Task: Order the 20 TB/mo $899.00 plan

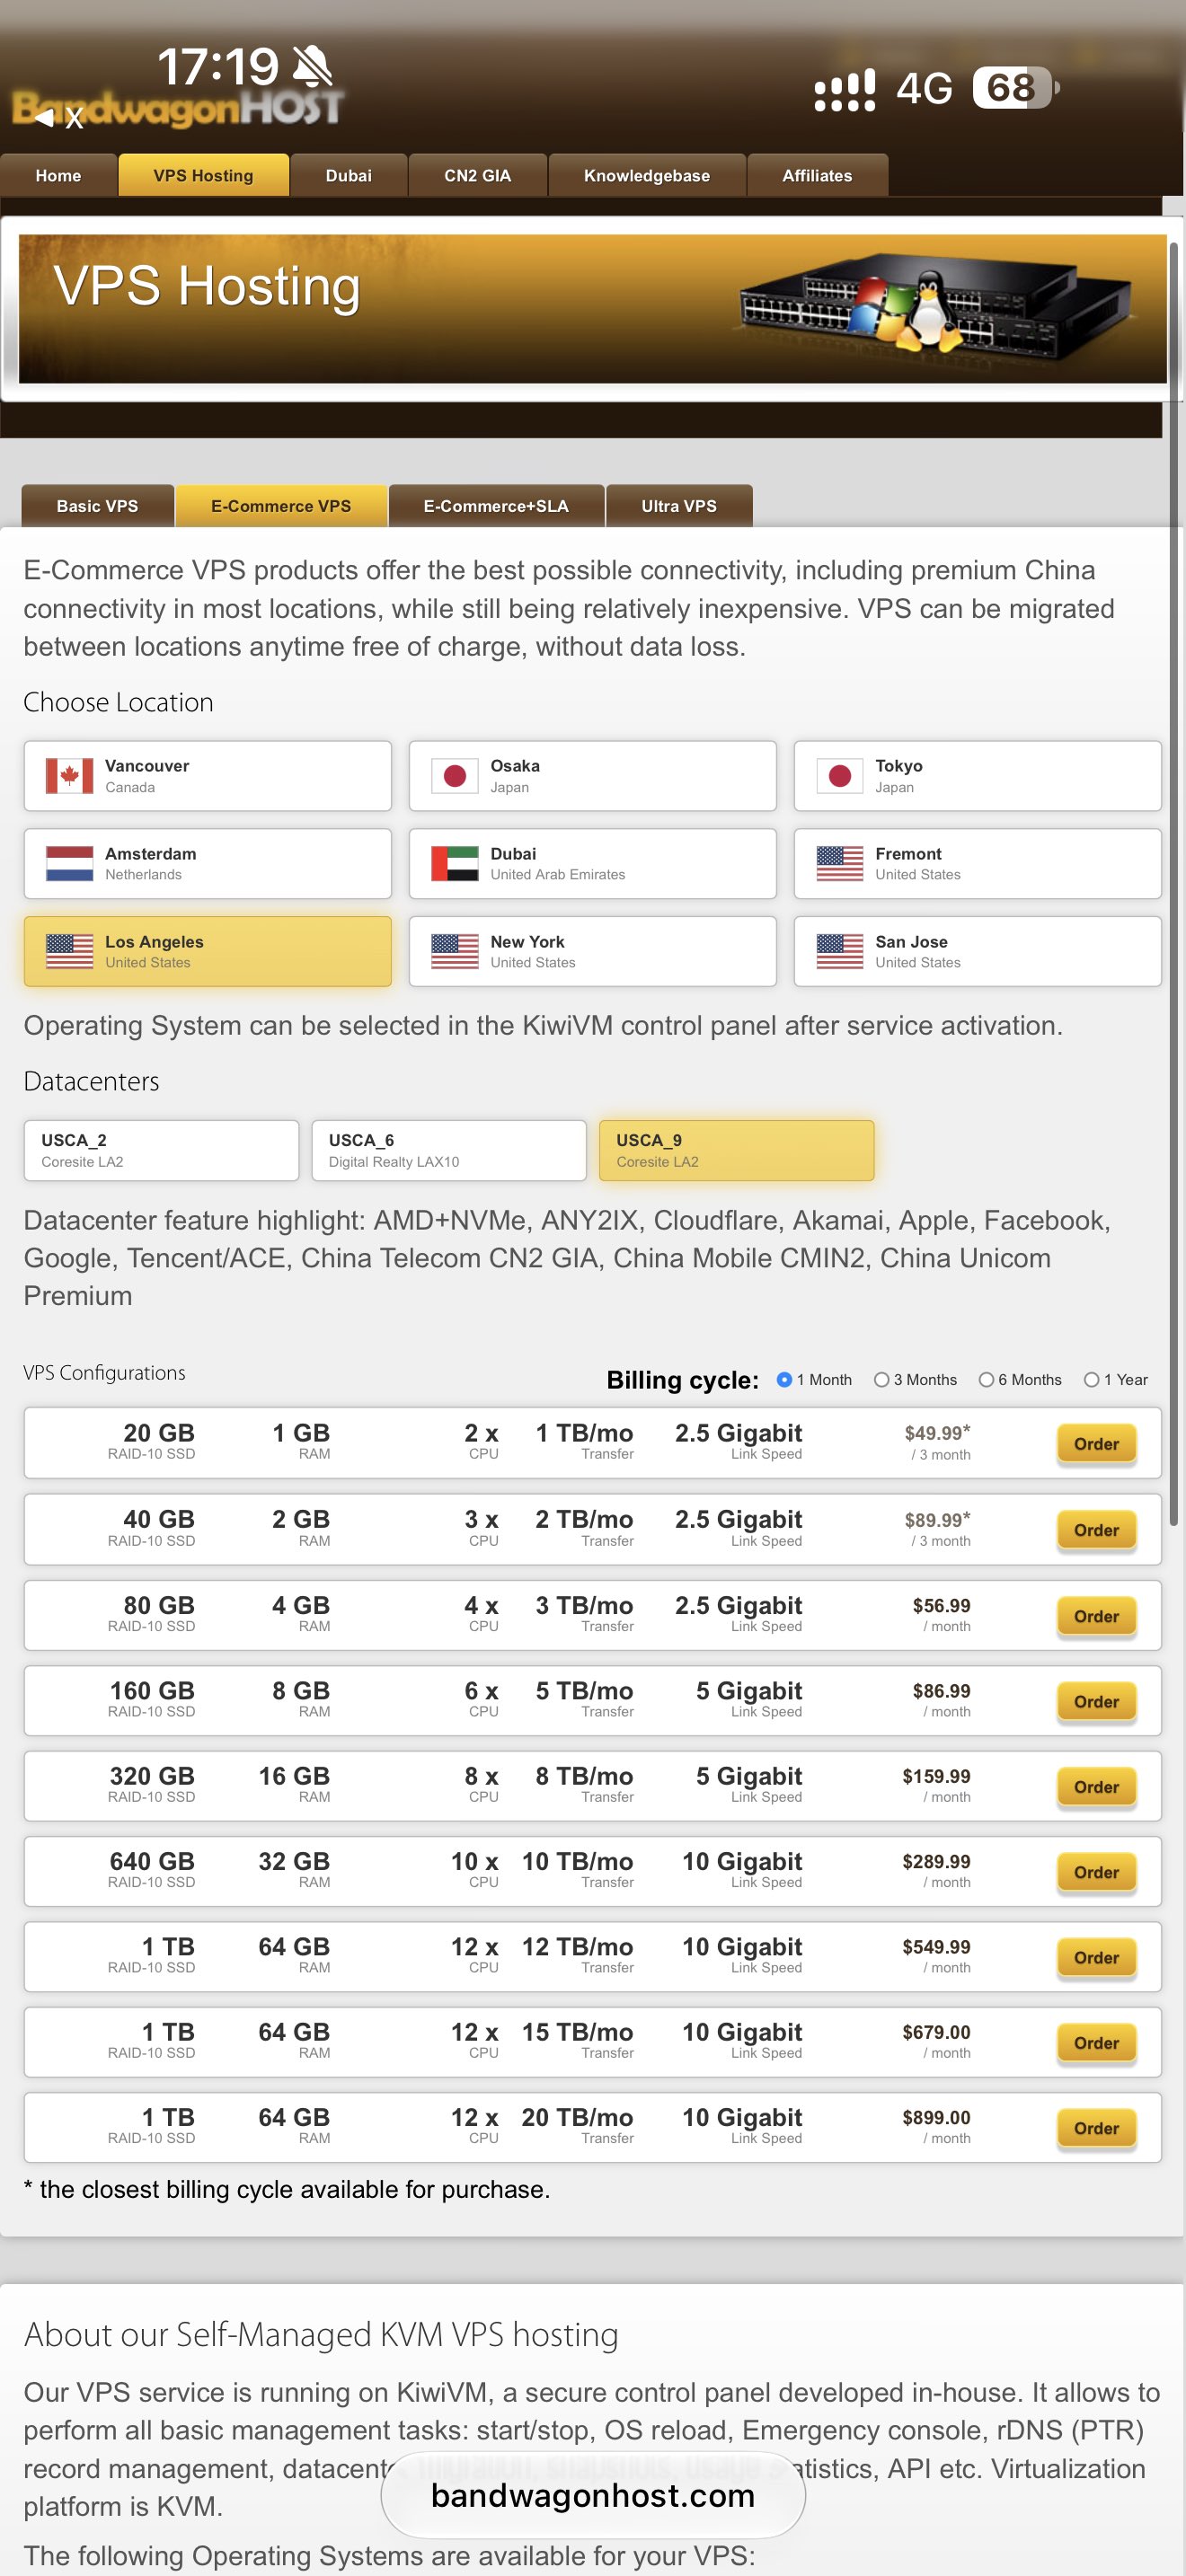Action: click(1096, 2129)
